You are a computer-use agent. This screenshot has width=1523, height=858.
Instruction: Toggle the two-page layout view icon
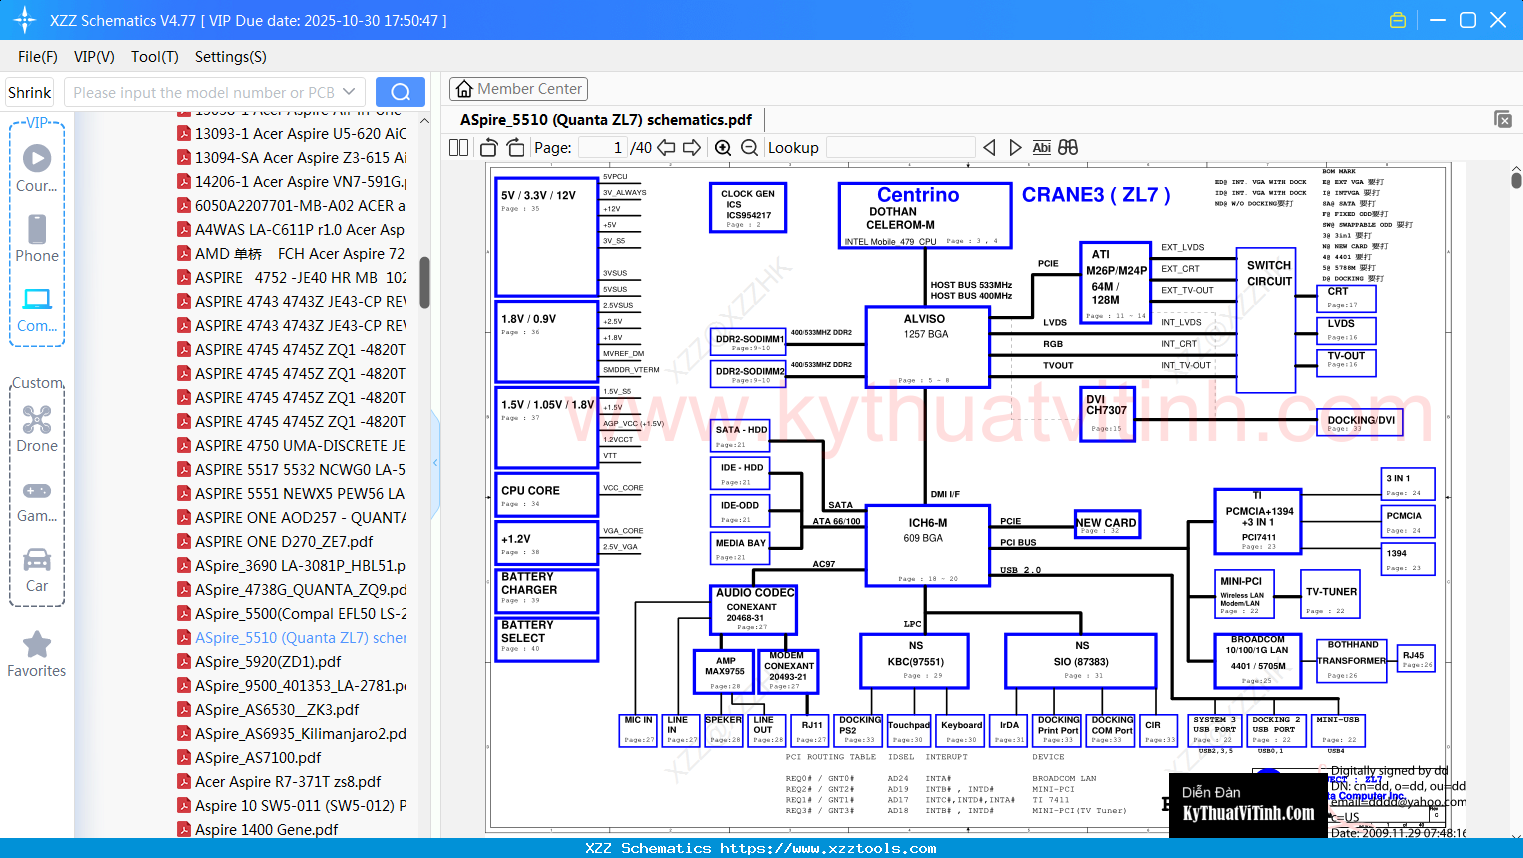click(459, 148)
